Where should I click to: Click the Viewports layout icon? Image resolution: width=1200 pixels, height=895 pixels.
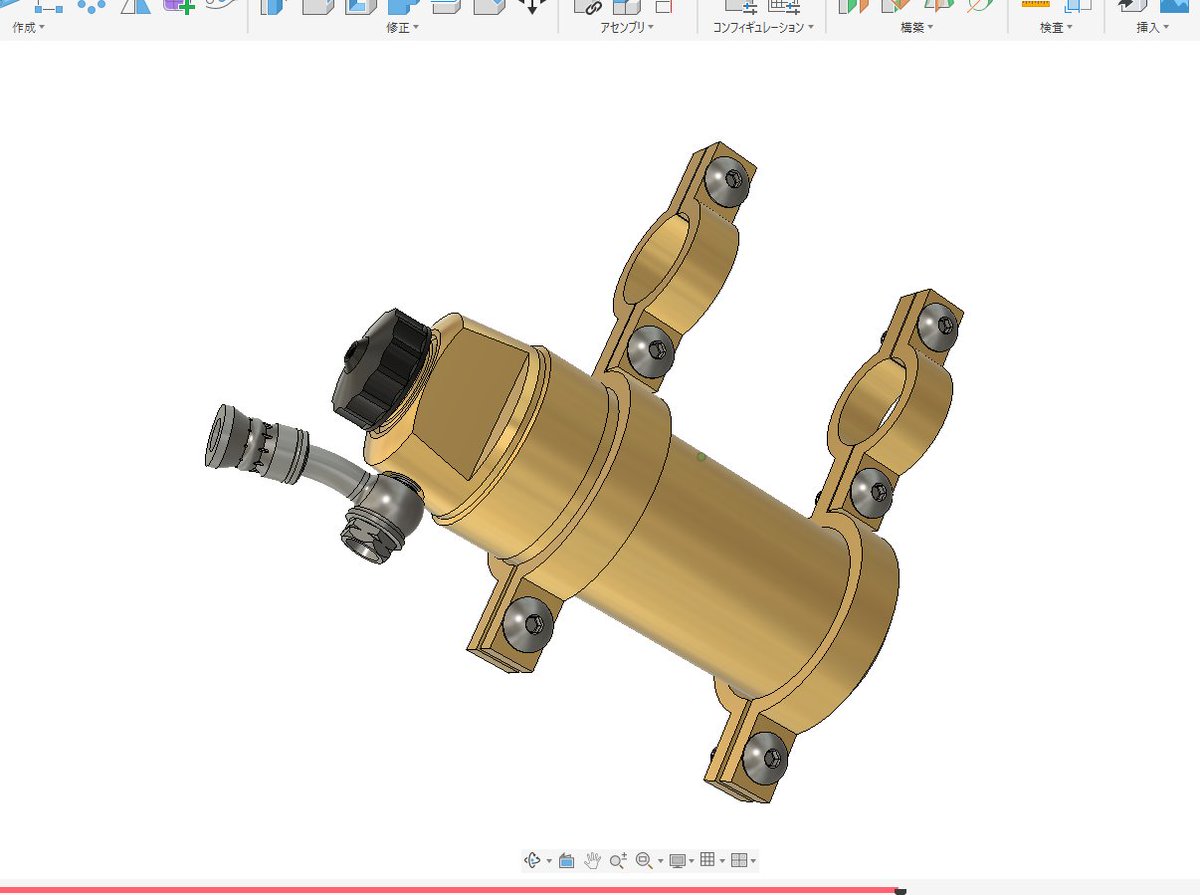(739, 860)
